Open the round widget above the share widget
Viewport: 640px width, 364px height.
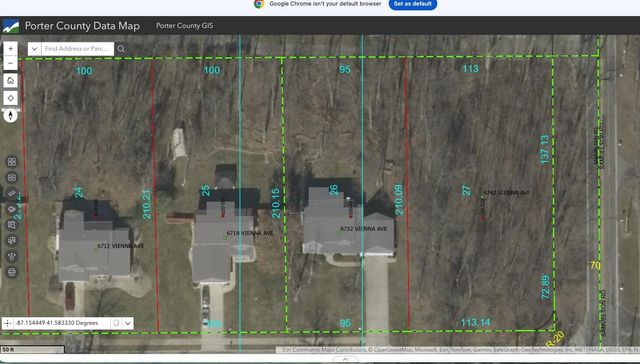point(12,240)
